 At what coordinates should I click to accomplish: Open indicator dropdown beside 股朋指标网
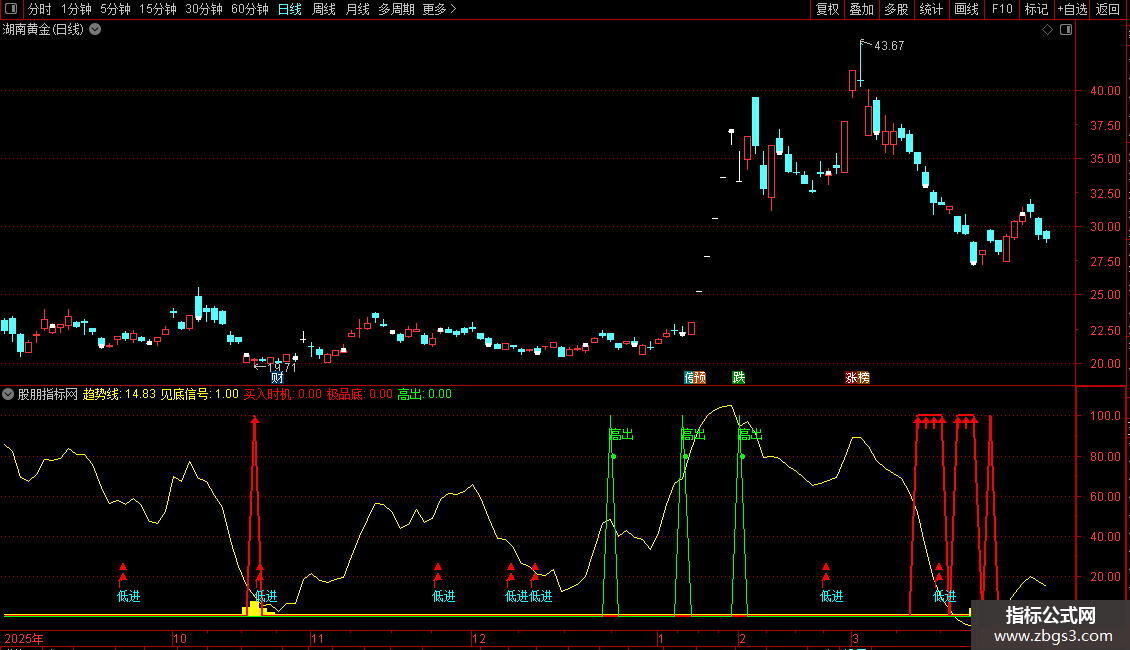(8, 394)
